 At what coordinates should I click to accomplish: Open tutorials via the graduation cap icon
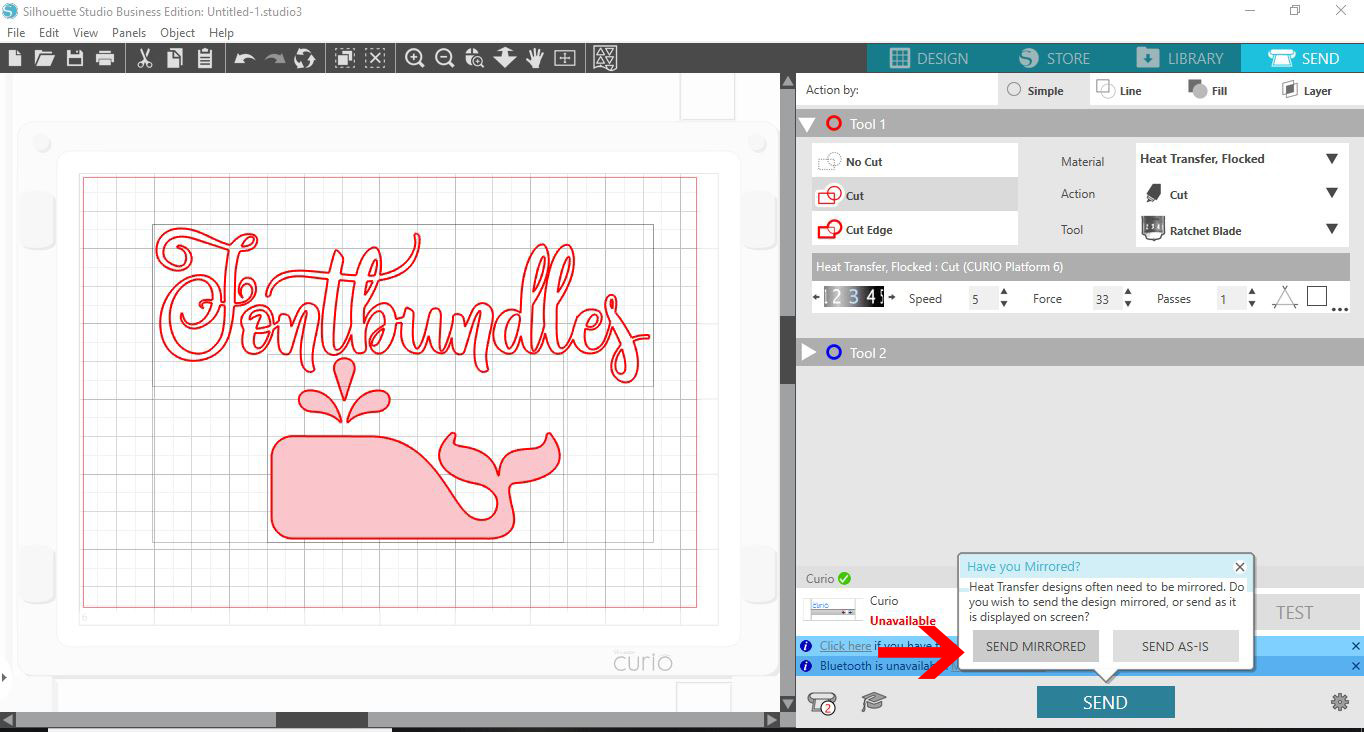point(873,702)
